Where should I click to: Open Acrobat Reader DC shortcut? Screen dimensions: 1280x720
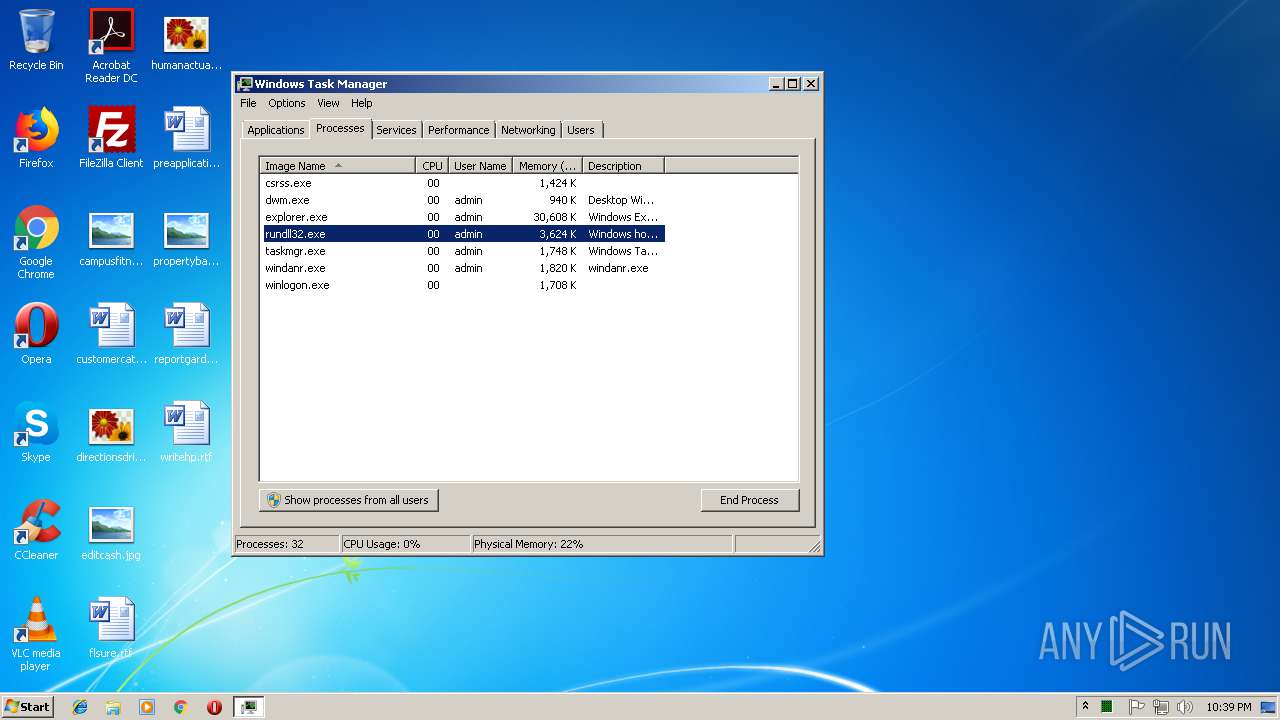(111, 46)
